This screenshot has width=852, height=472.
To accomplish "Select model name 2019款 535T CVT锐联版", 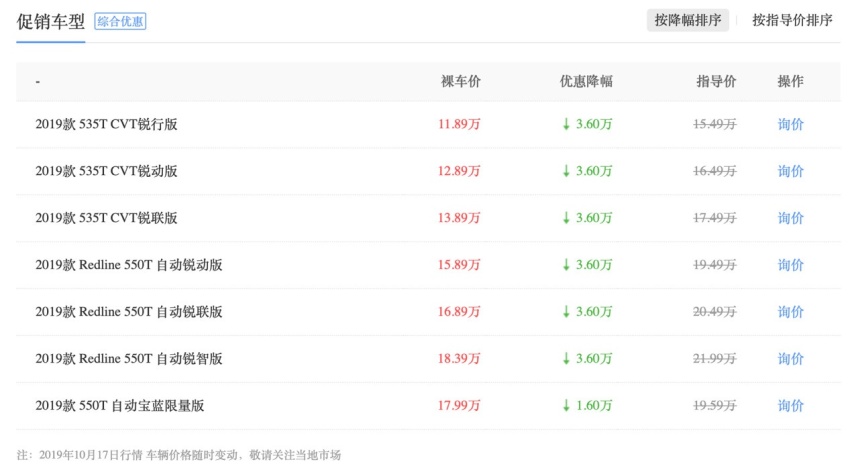I will 106,218.
